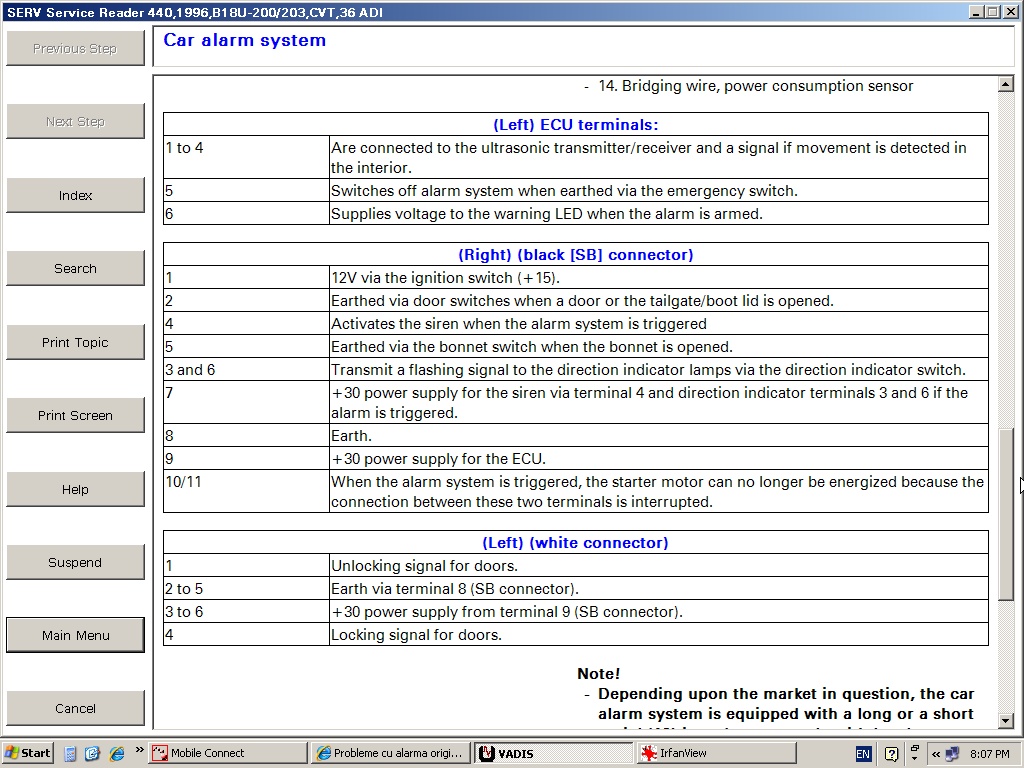Switch to IrfanView taskbar window
This screenshot has height=768, width=1024.
(x=716, y=753)
